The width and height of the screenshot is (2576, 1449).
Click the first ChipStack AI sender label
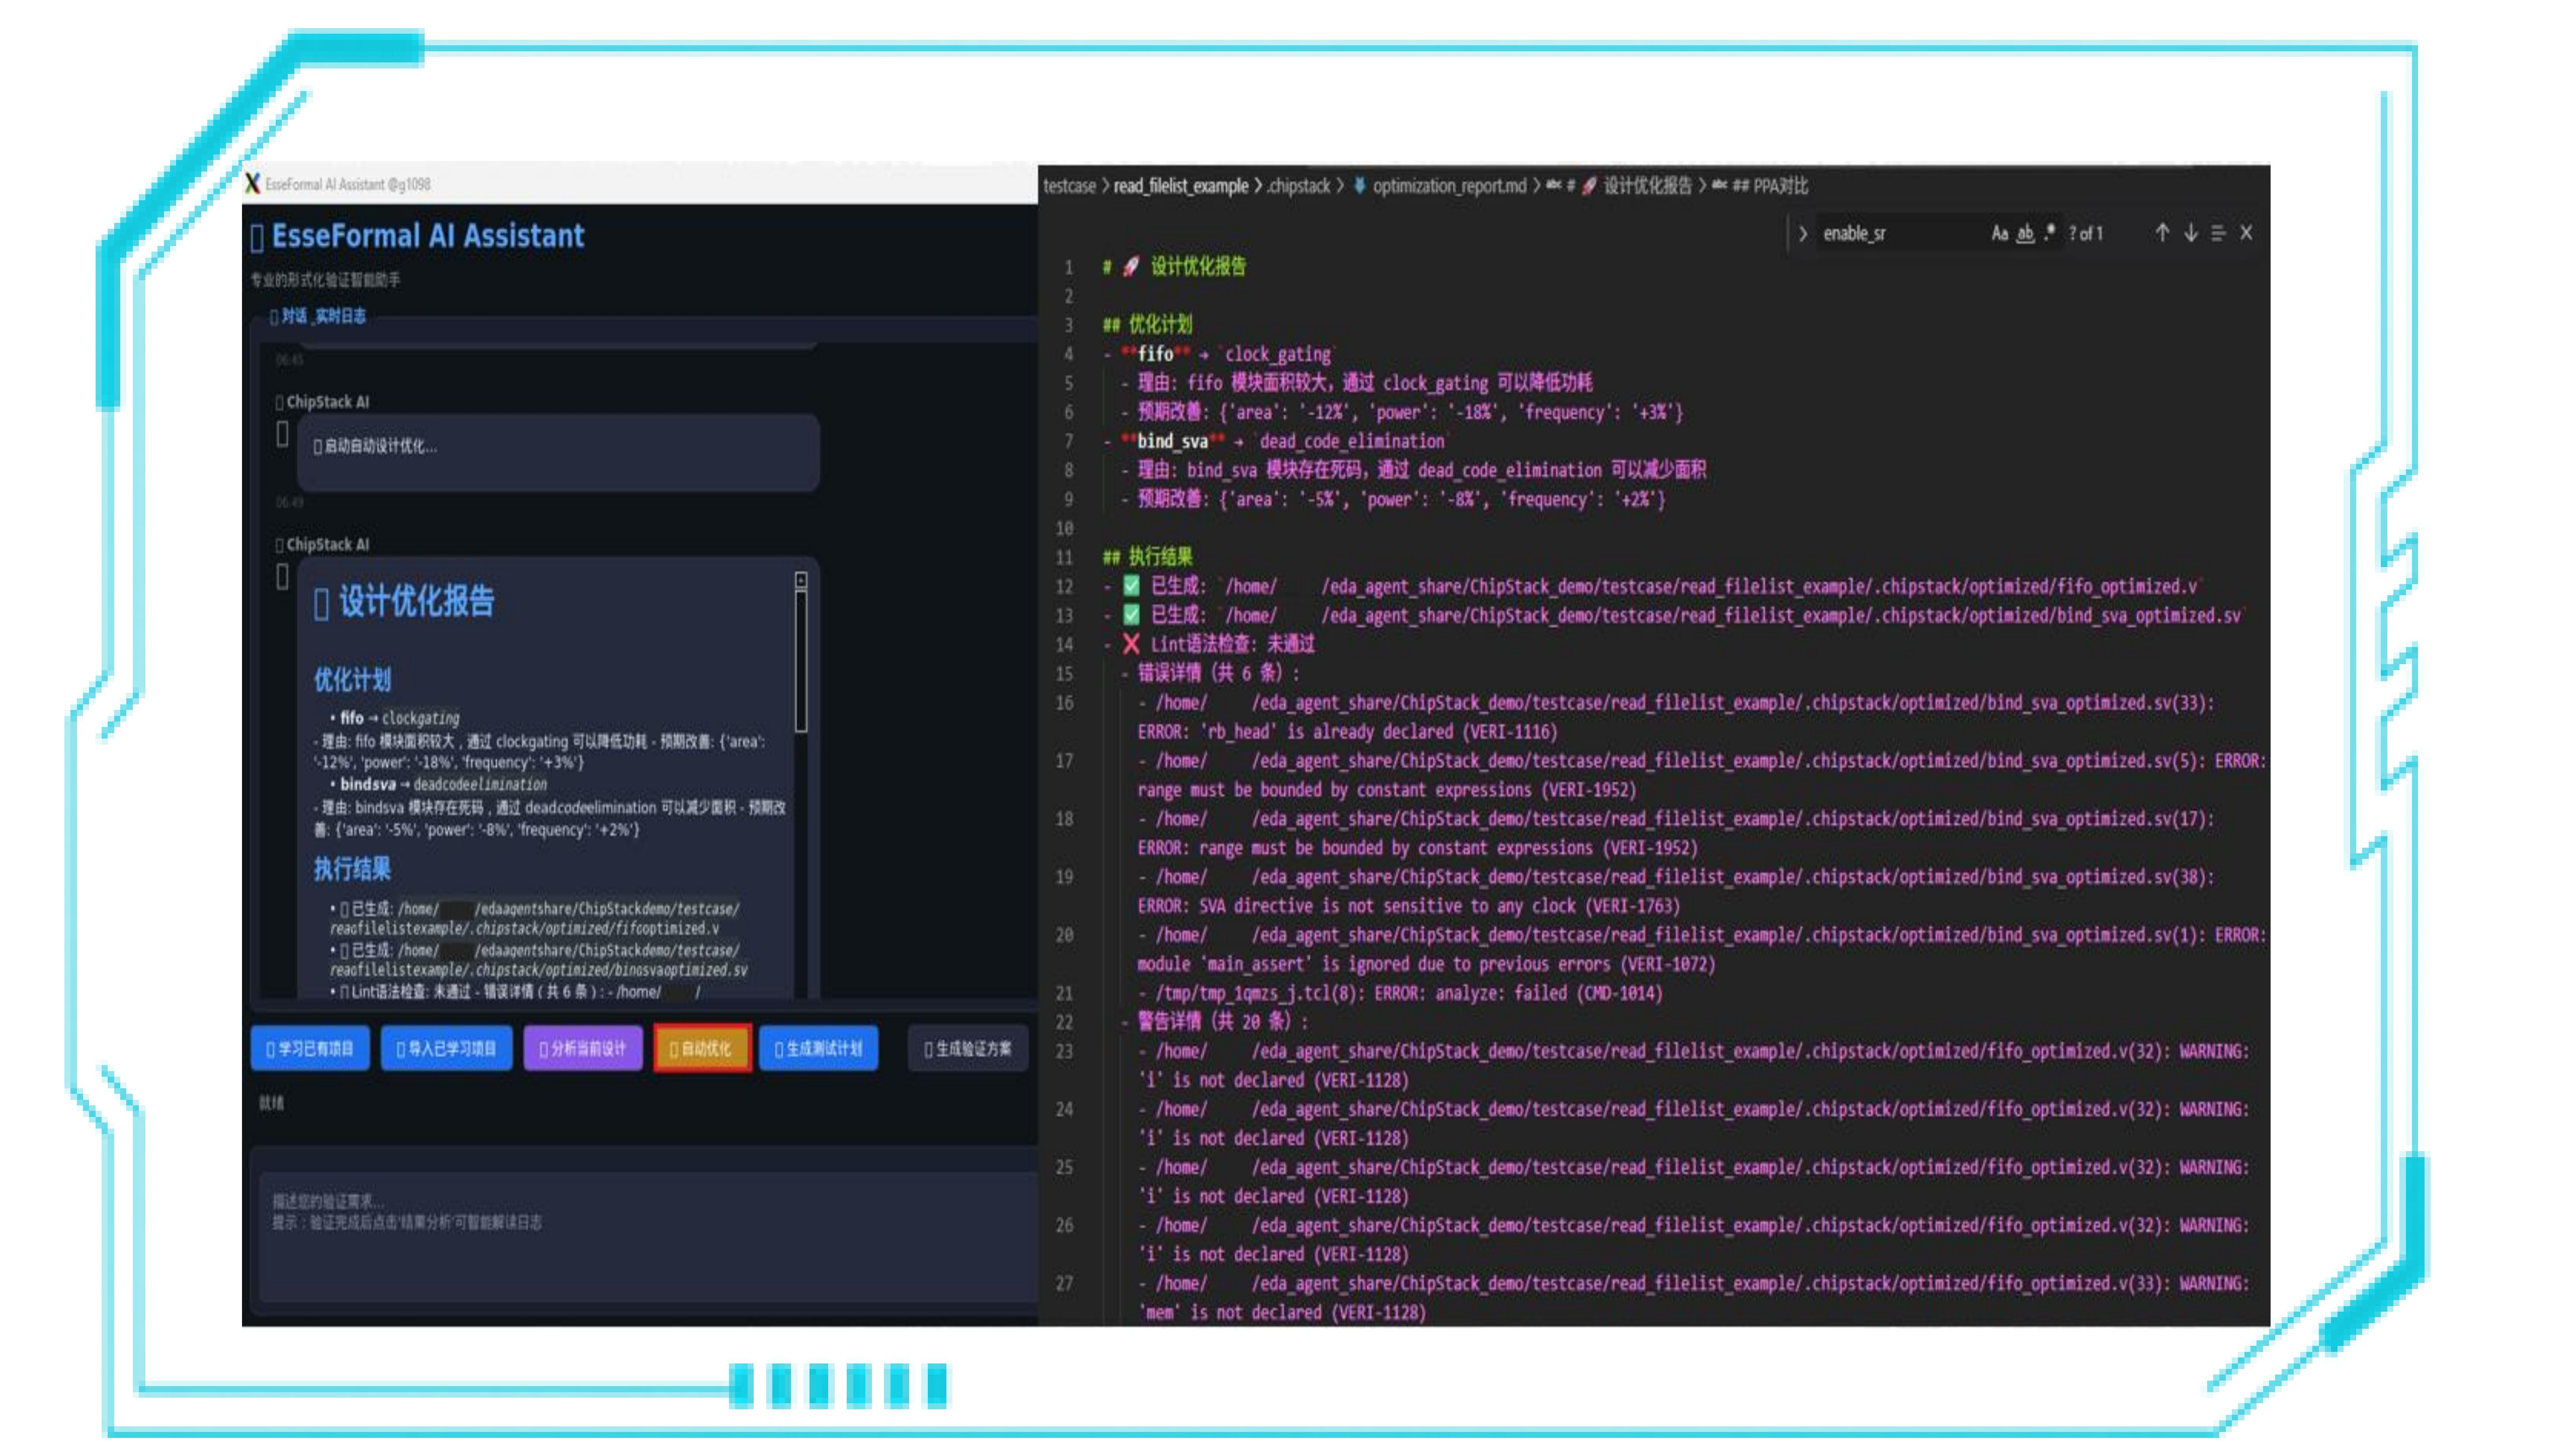pyautogui.click(x=327, y=402)
